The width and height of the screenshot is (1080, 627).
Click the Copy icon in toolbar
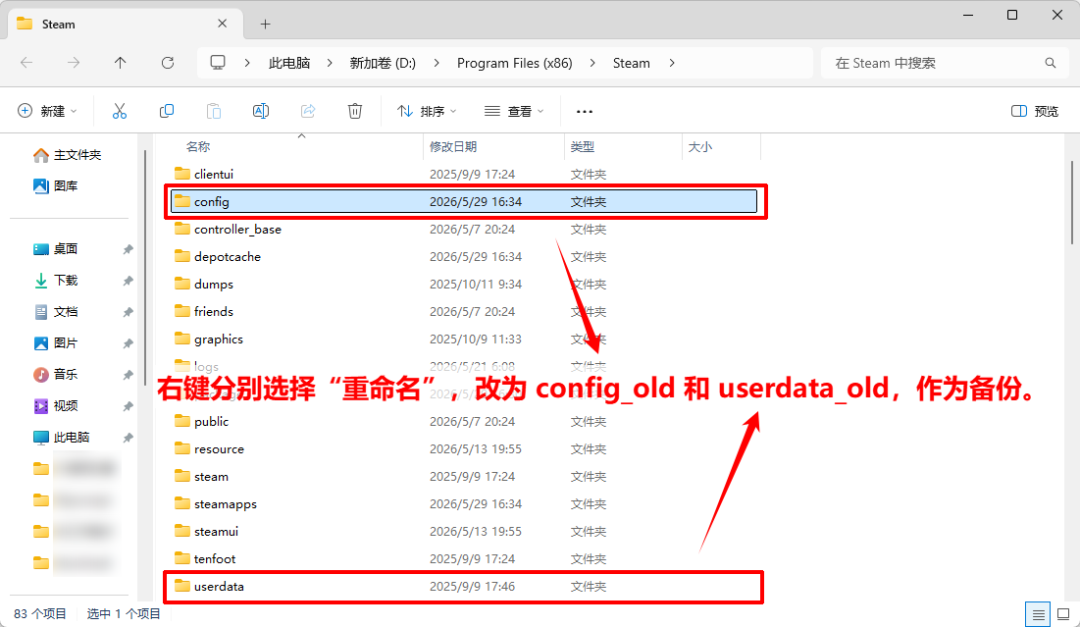(167, 111)
